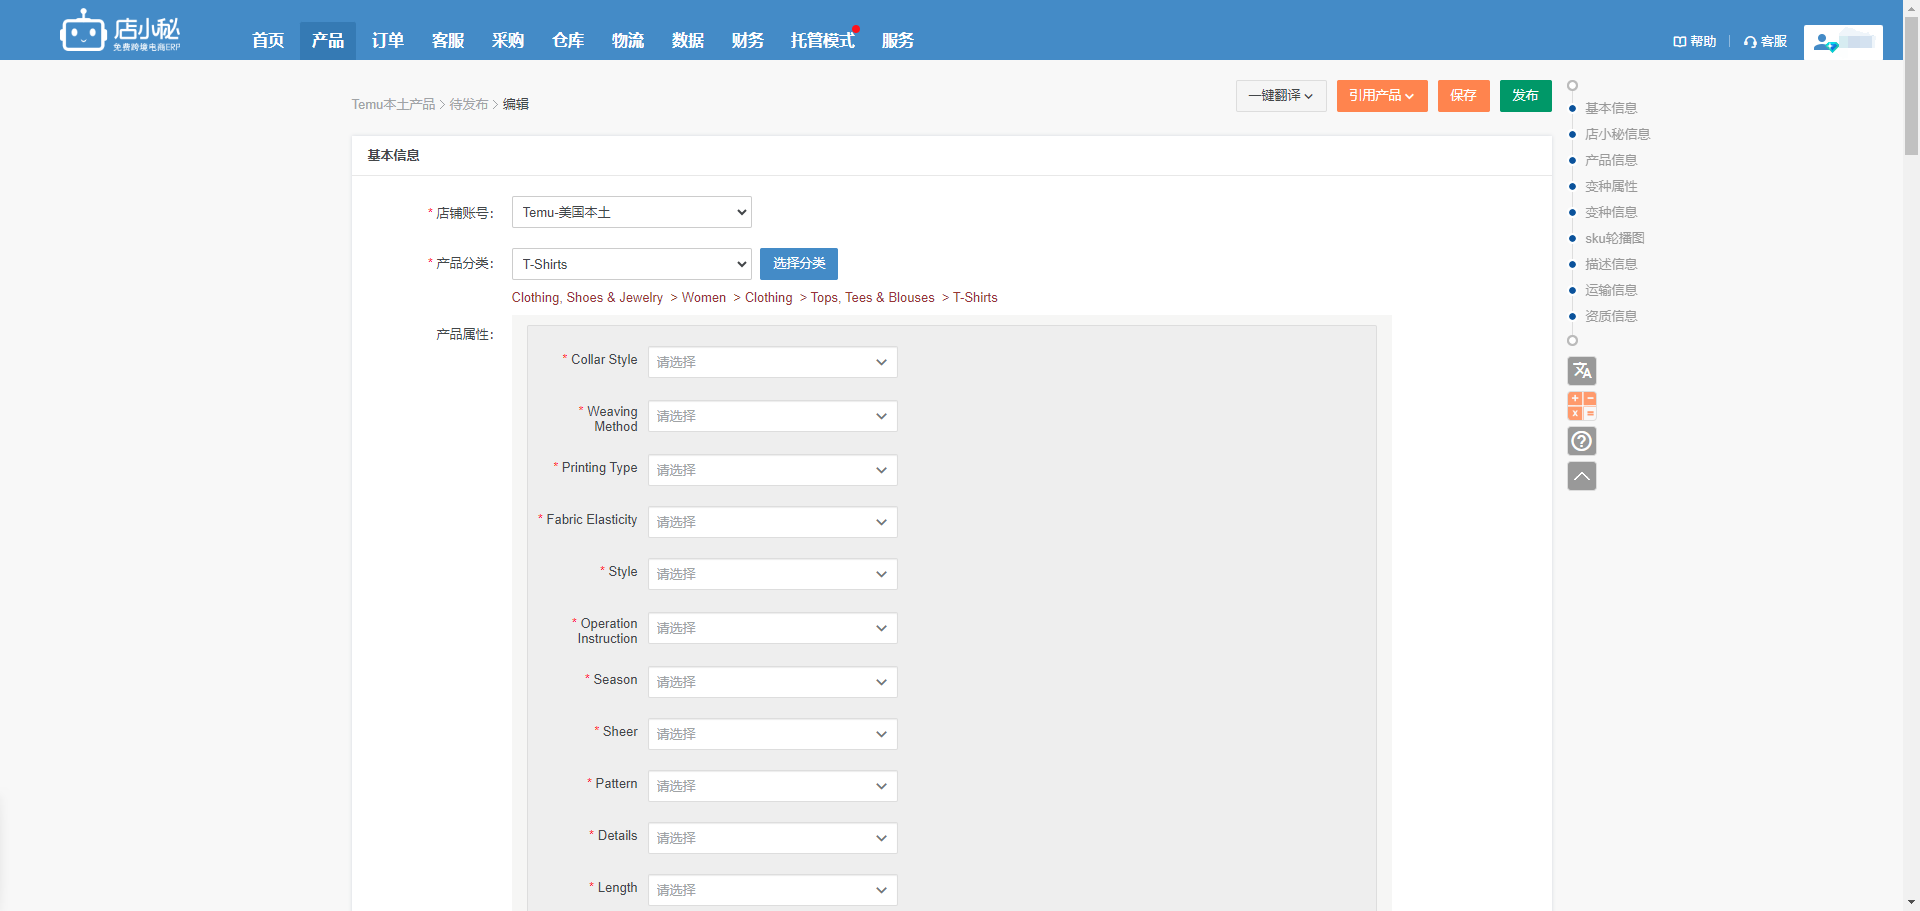This screenshot has width=1920, height=911.
Task: Click the 帮助 book icon
Action: [x=1679, y=42]
